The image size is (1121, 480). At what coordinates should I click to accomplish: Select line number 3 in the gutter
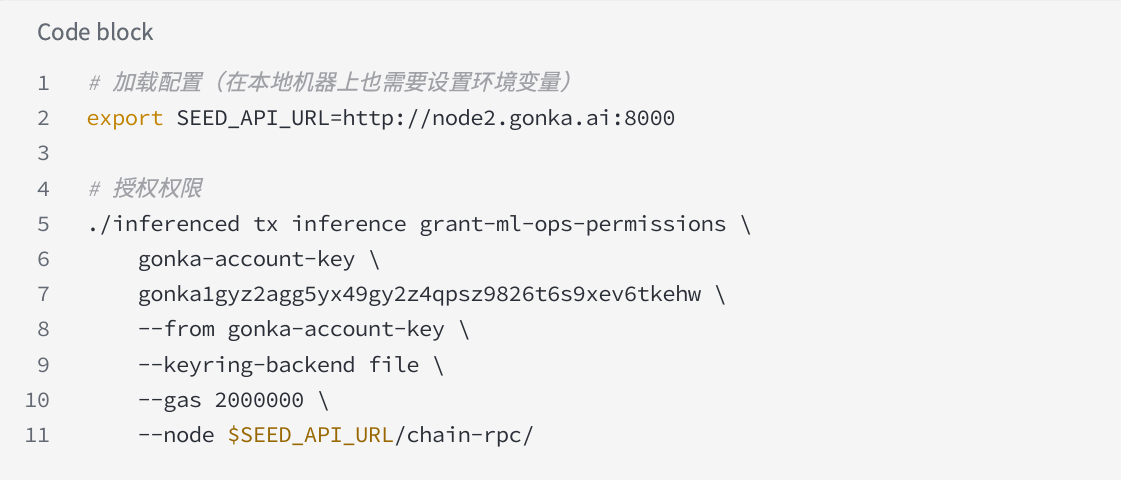44,153
